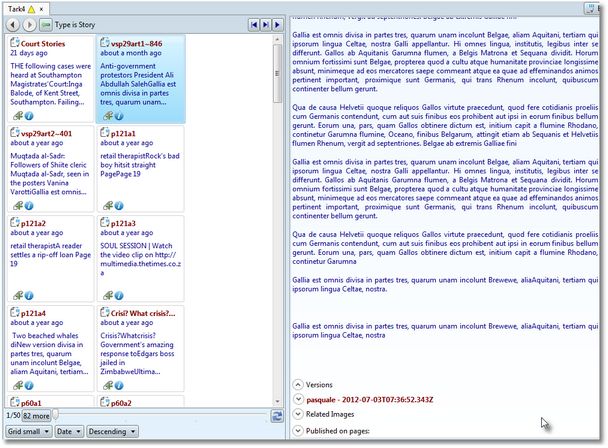Click the story icon for Court Stories
This screenshot has width=608, height=448.
15,42
